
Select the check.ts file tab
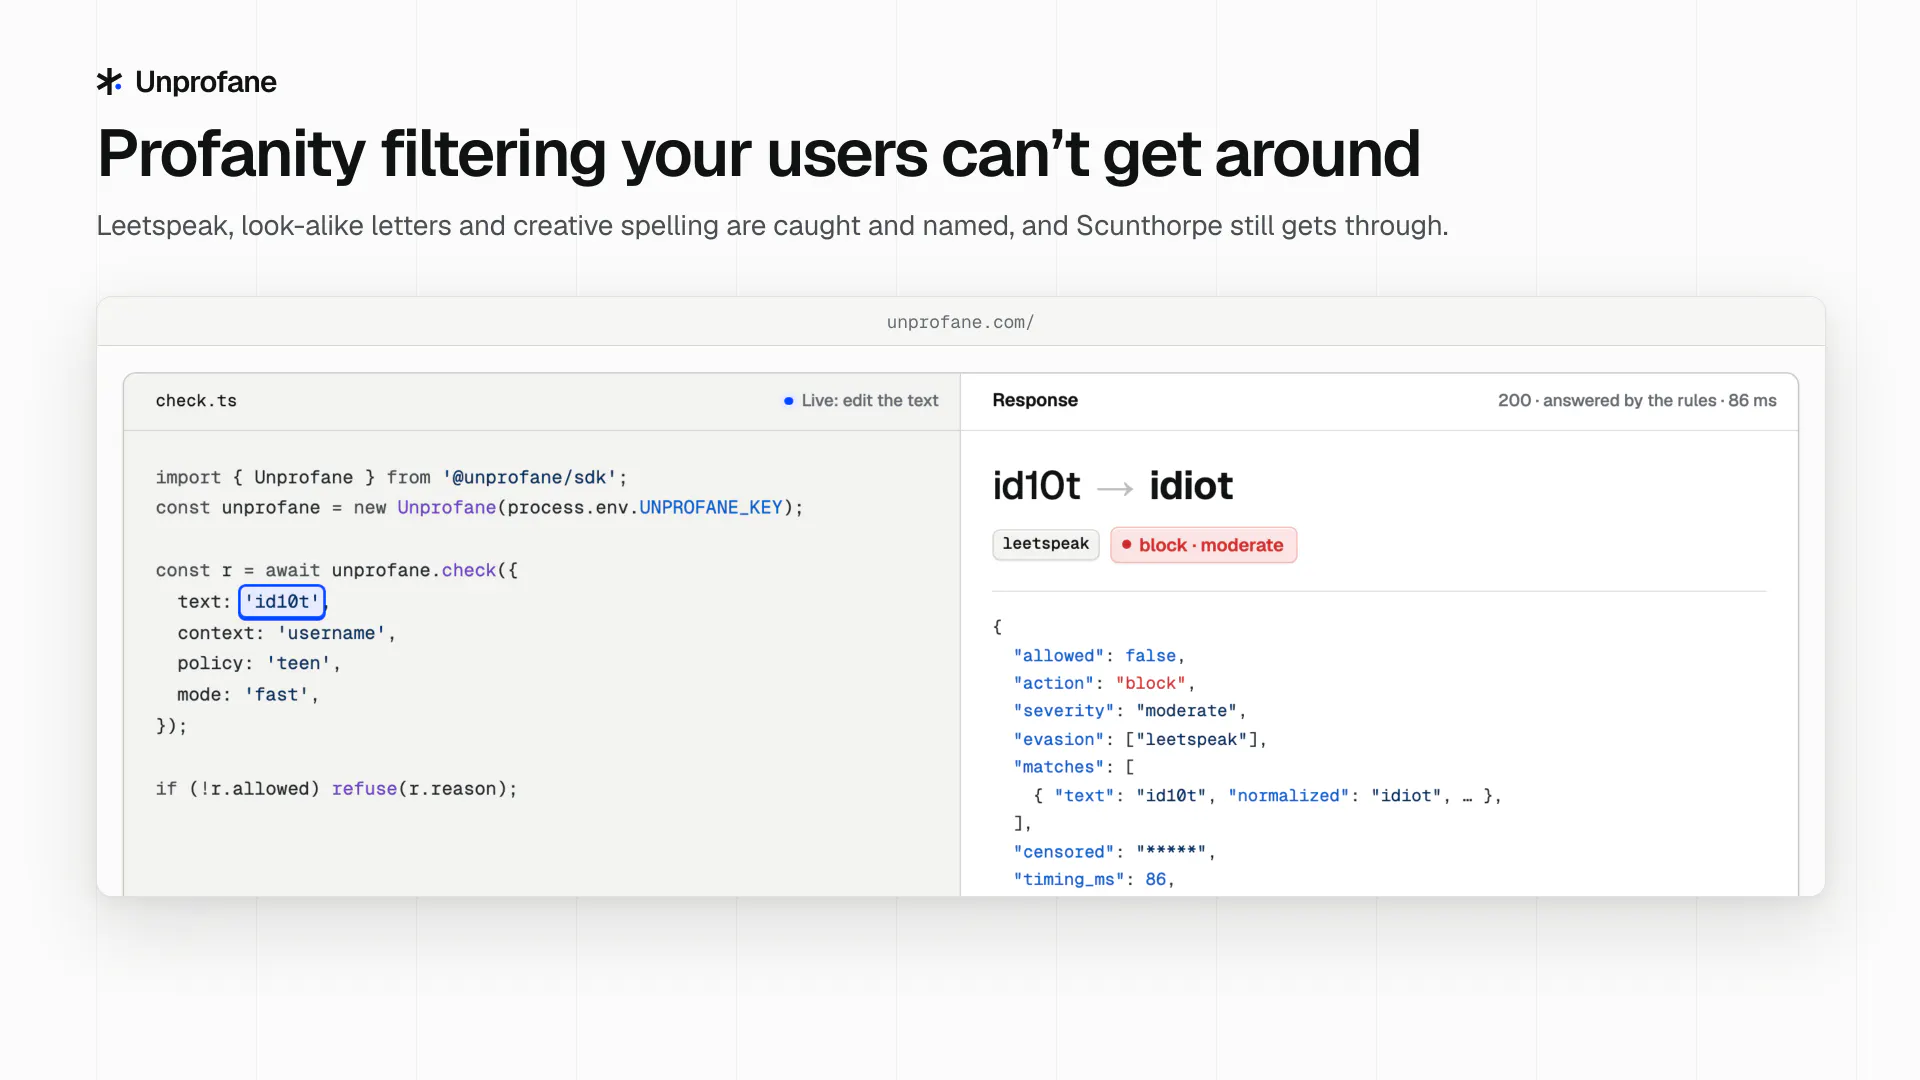(x=196, y=401)
